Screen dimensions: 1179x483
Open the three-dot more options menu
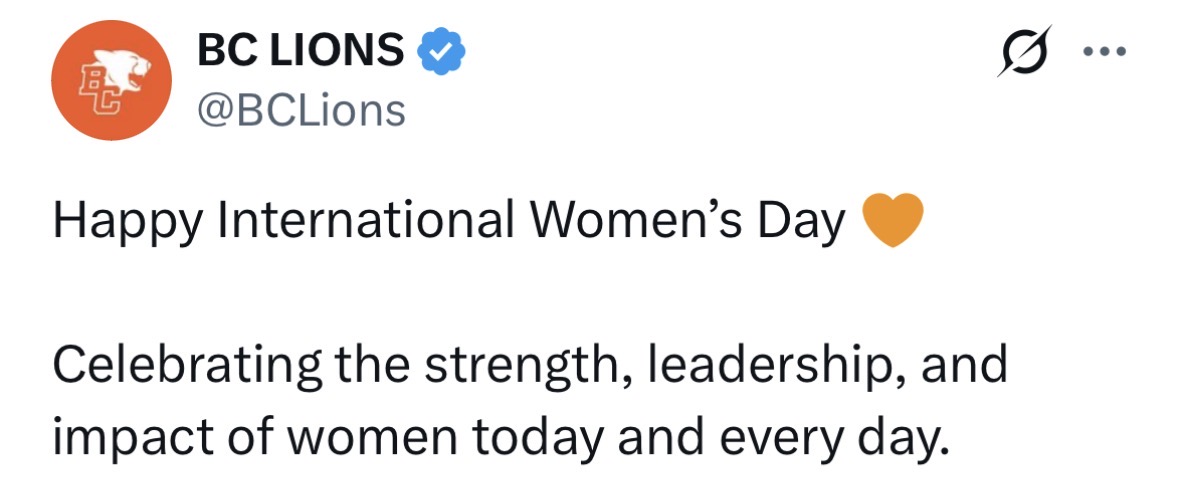(x=1107, y=49)
